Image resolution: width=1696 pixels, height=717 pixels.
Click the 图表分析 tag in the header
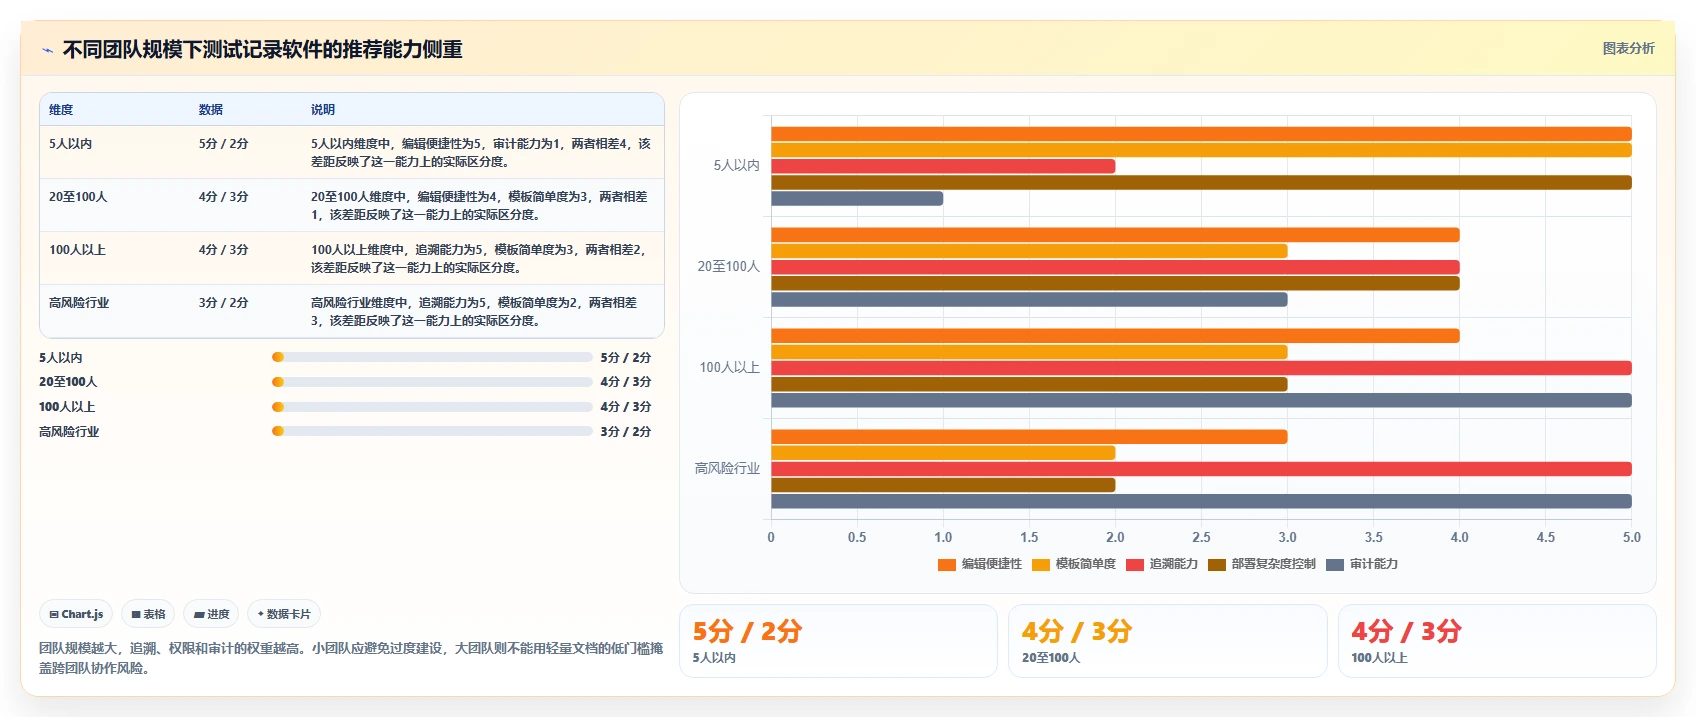tap(1628, 48)
